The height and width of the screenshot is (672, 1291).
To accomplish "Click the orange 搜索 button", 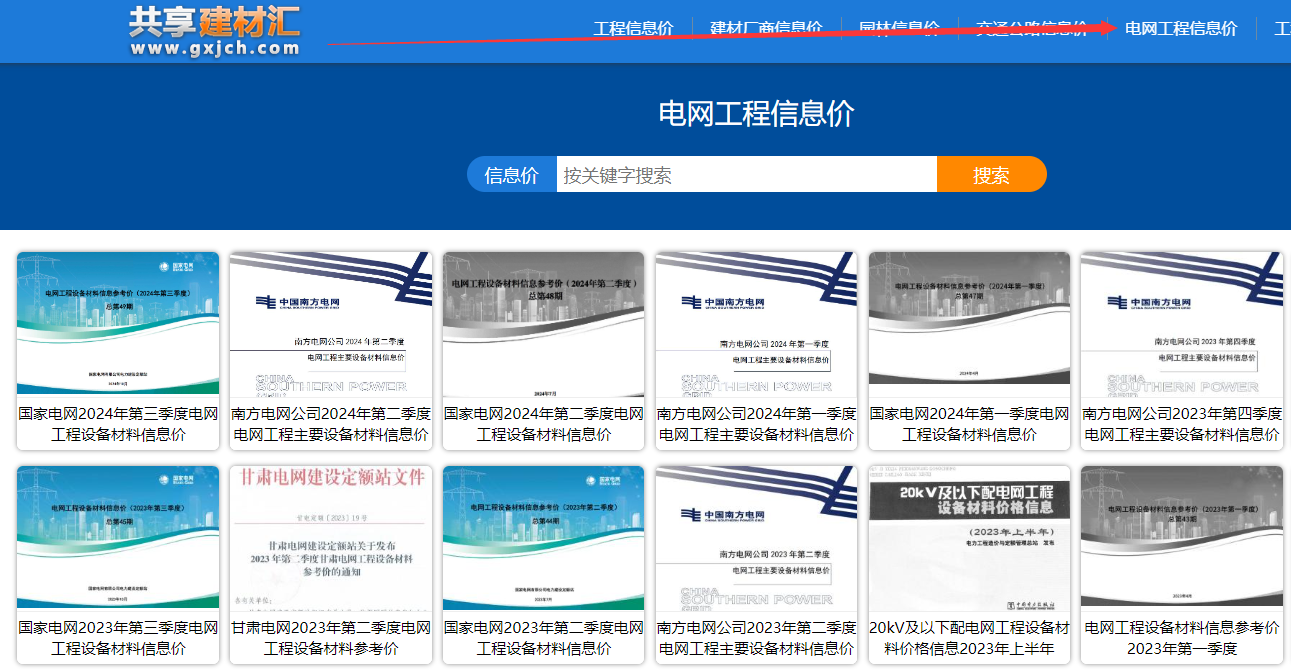I will [991, 175].
